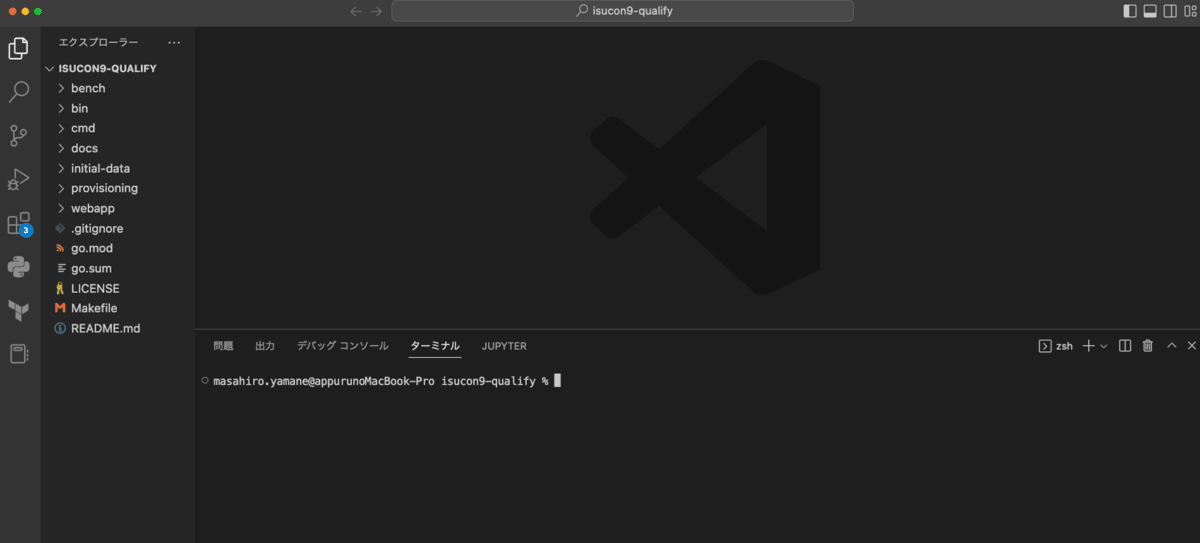Expand the webapp folder
Screen dimensions: 1200x543
point(118,208)
